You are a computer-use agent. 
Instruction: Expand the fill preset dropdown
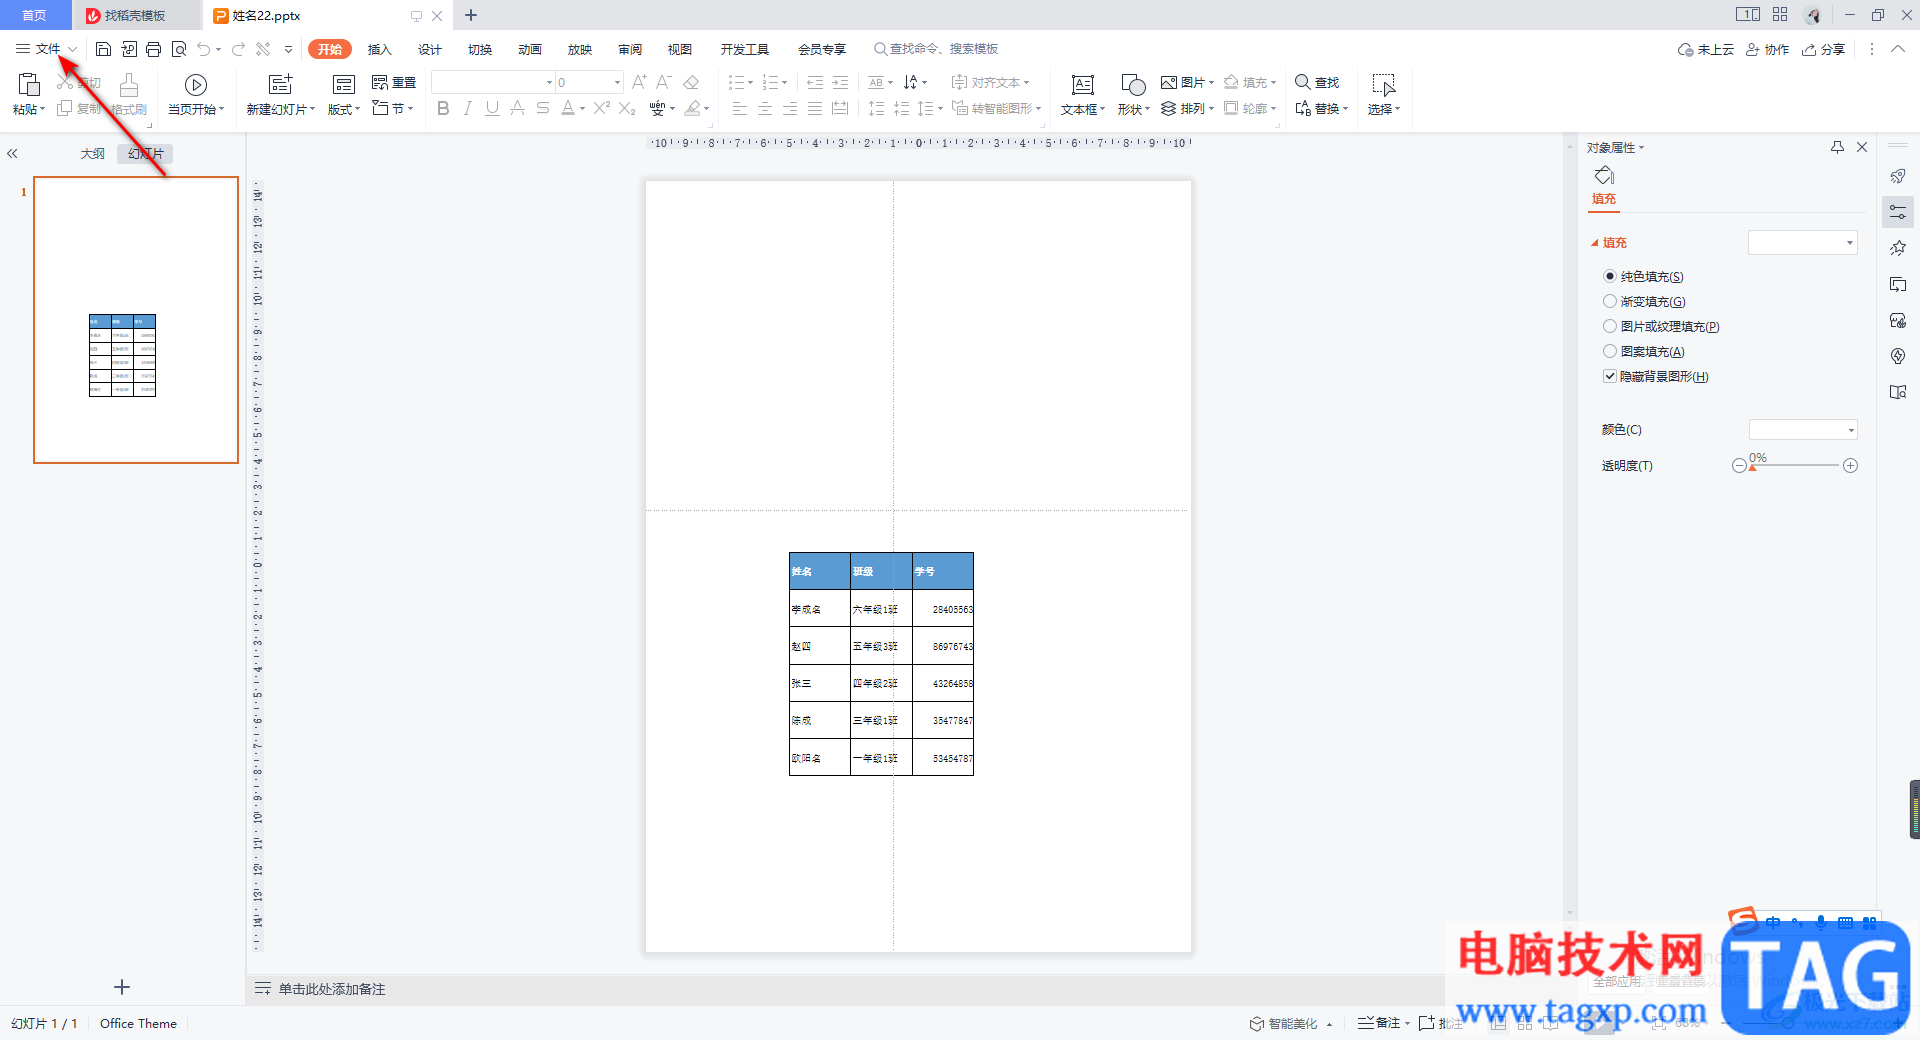[1802, 242]
